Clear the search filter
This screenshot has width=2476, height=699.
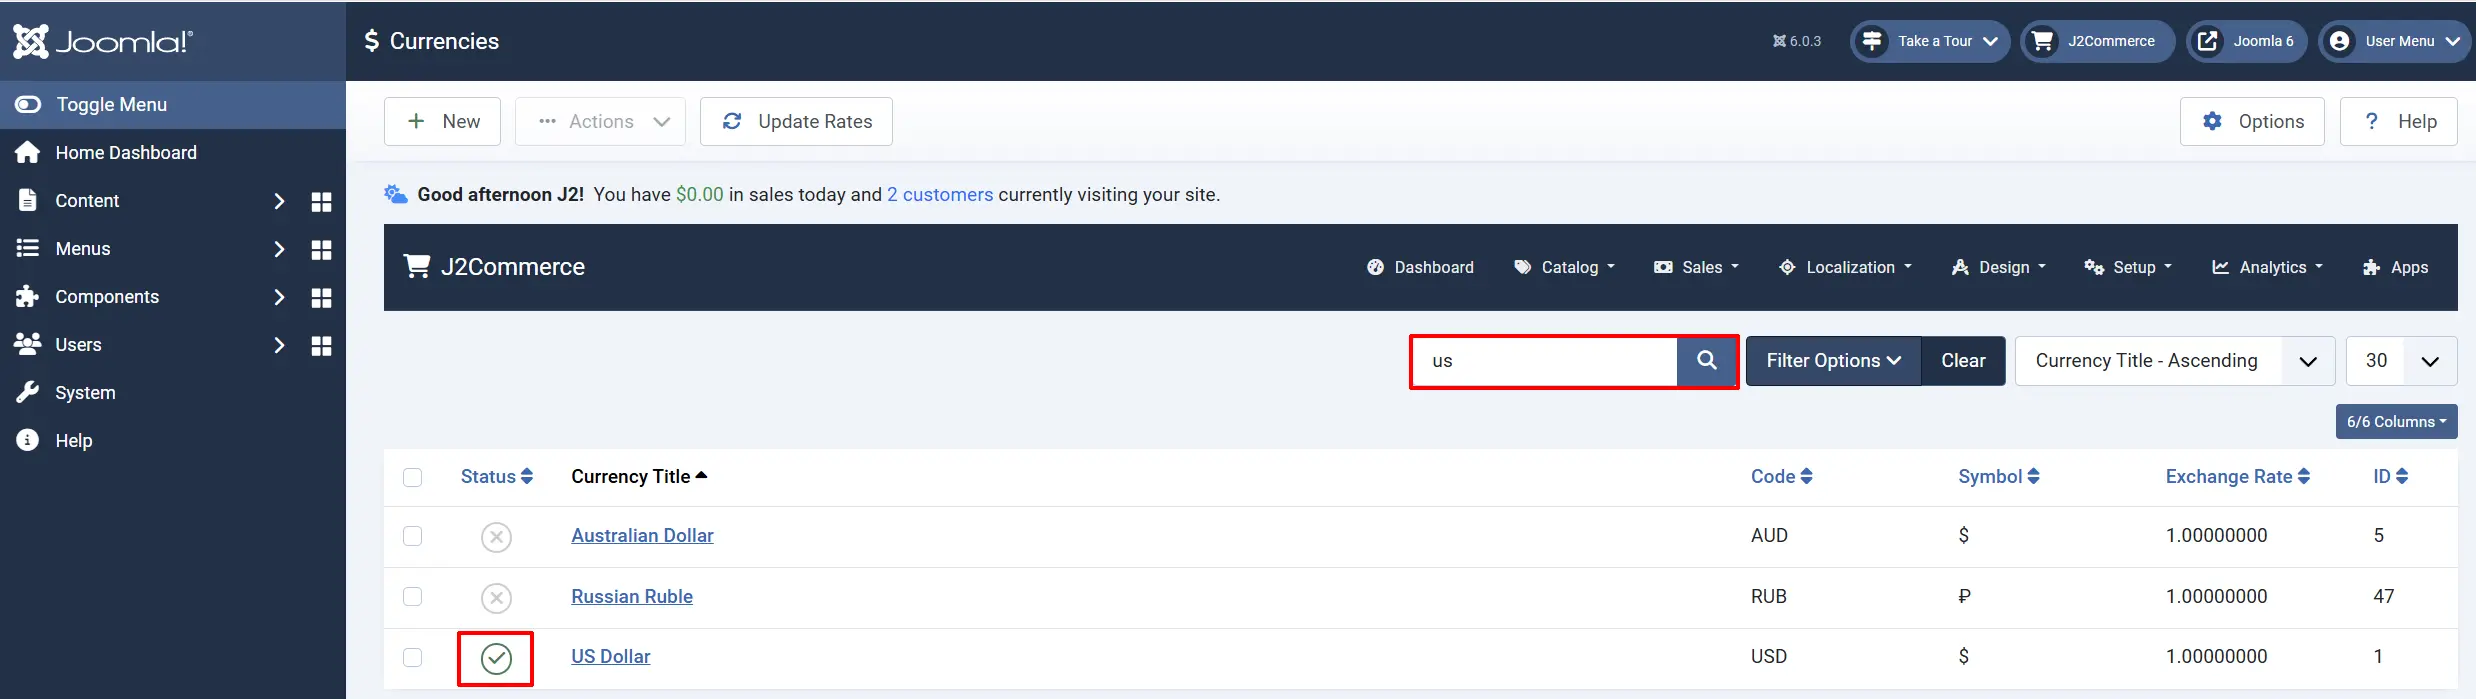point(1963,361)
